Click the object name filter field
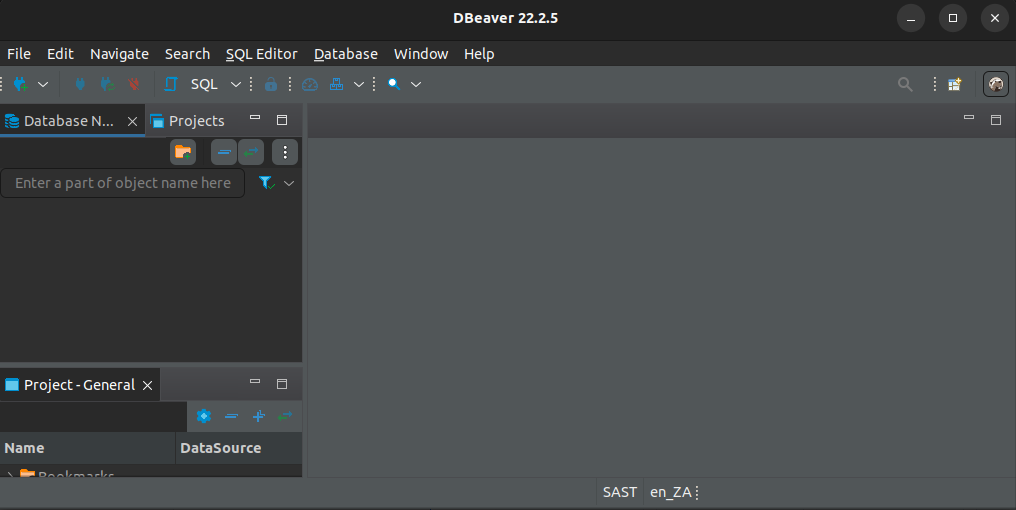Screen dimensions: 1016x510 pyautogui.click(x=122, y=183)
